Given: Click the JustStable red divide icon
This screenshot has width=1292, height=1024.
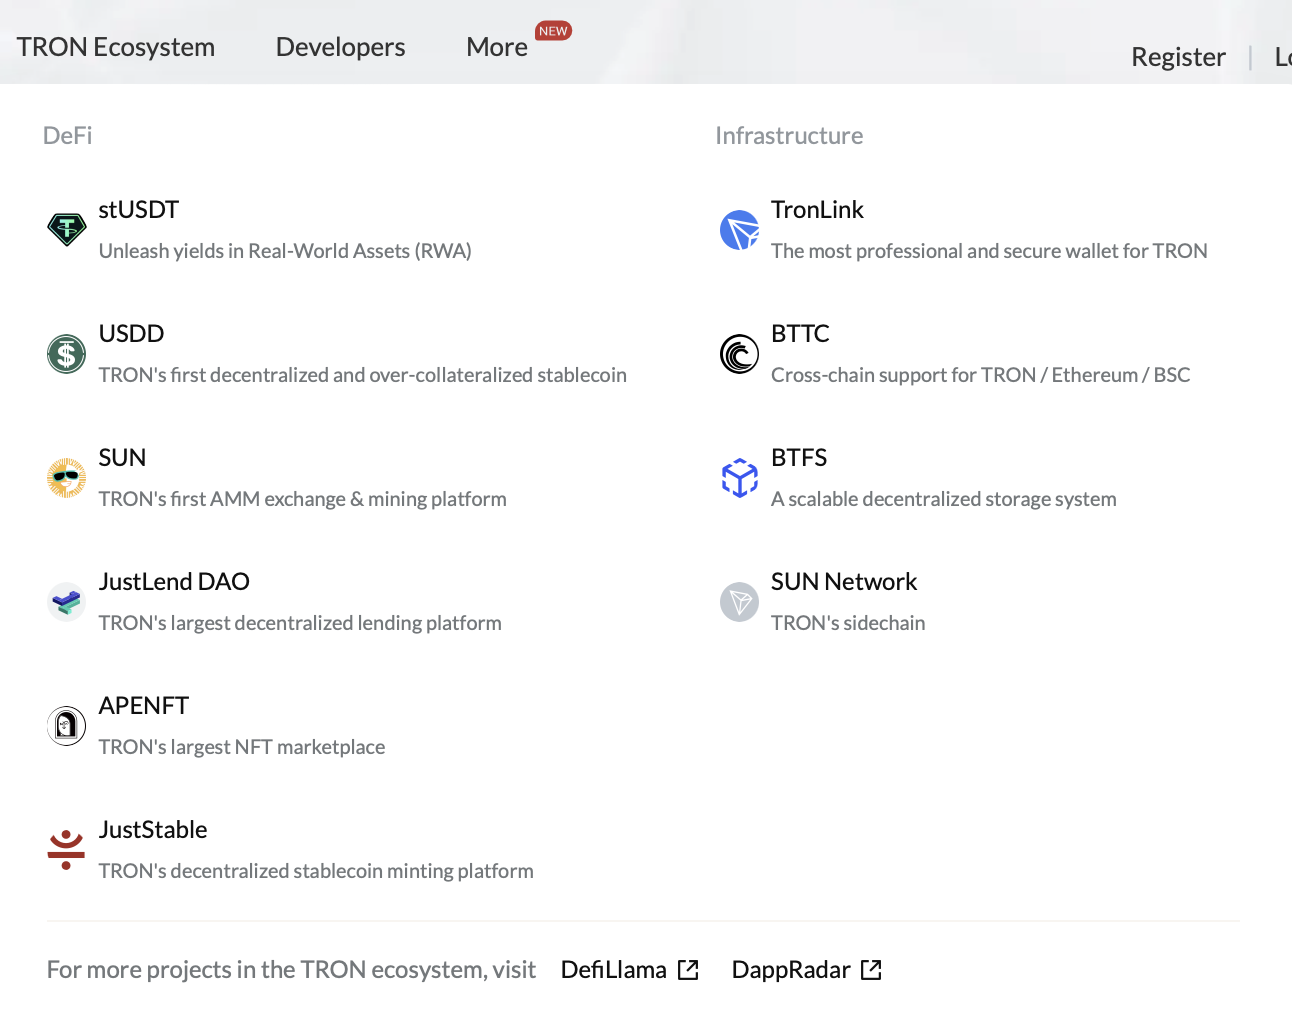Looking at the screenshot, I should (66, 850).
